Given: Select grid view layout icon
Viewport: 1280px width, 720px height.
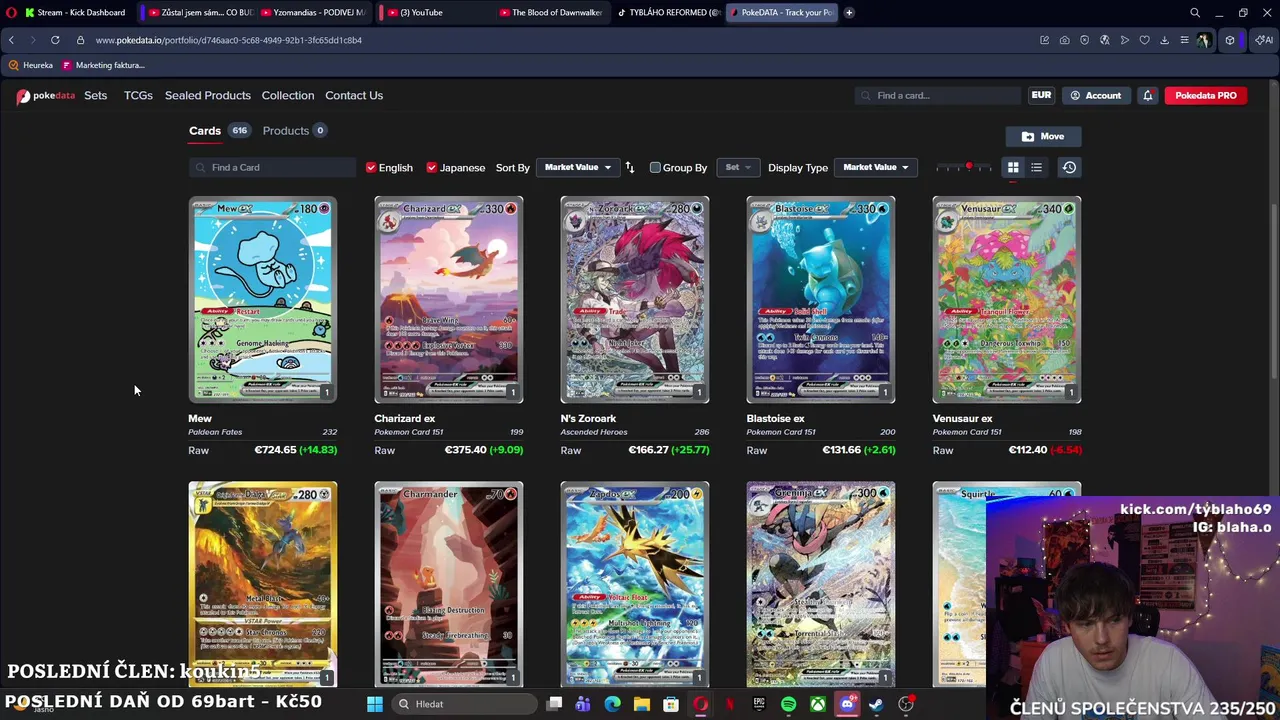Looking at the screenshot, I should [x=1013, y=168].
